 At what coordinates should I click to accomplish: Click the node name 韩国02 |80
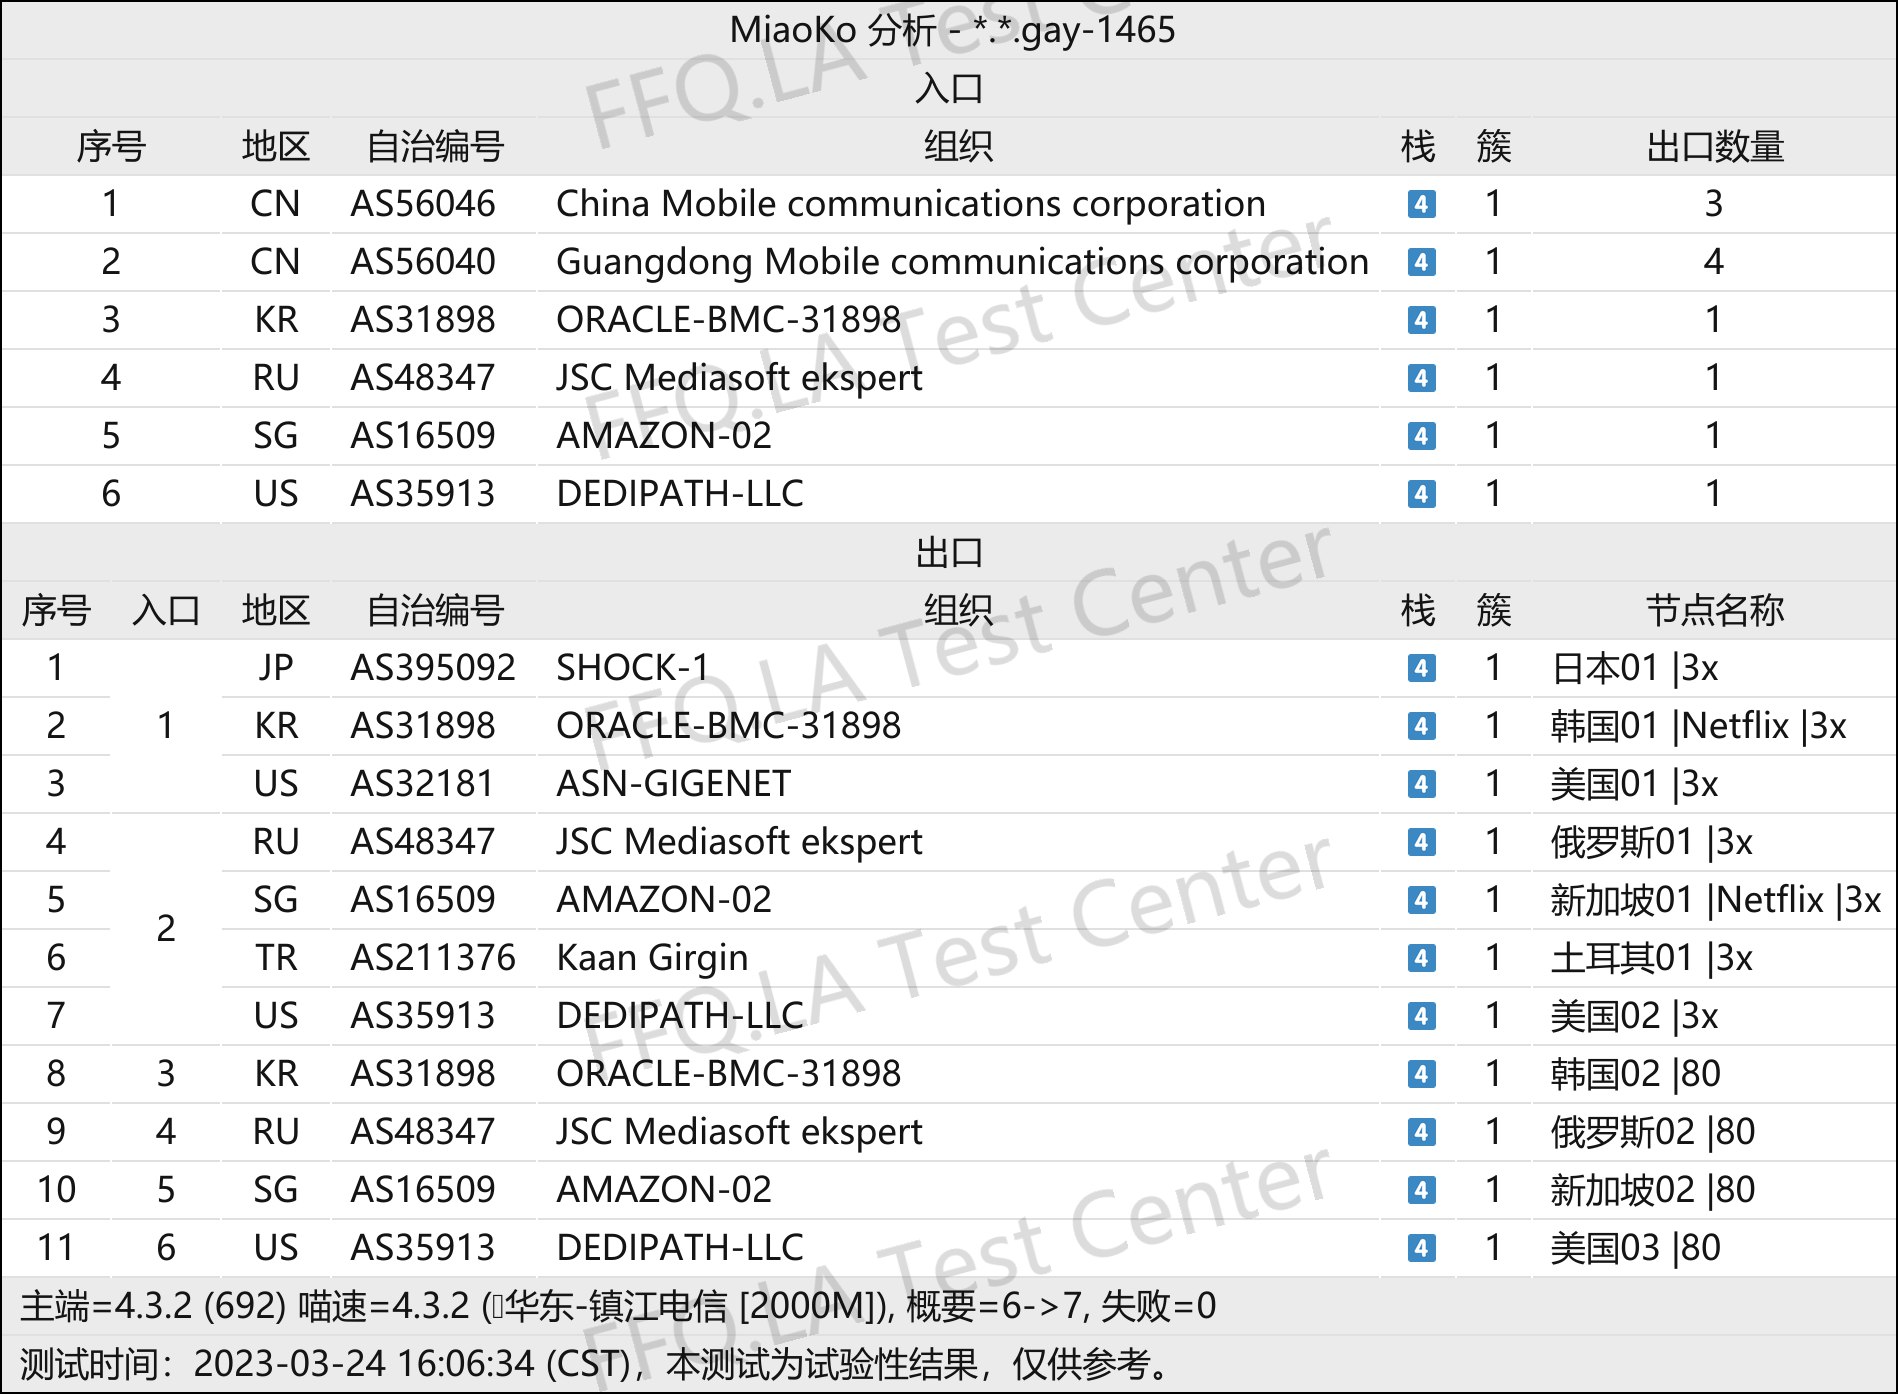coord(1635,1074)
